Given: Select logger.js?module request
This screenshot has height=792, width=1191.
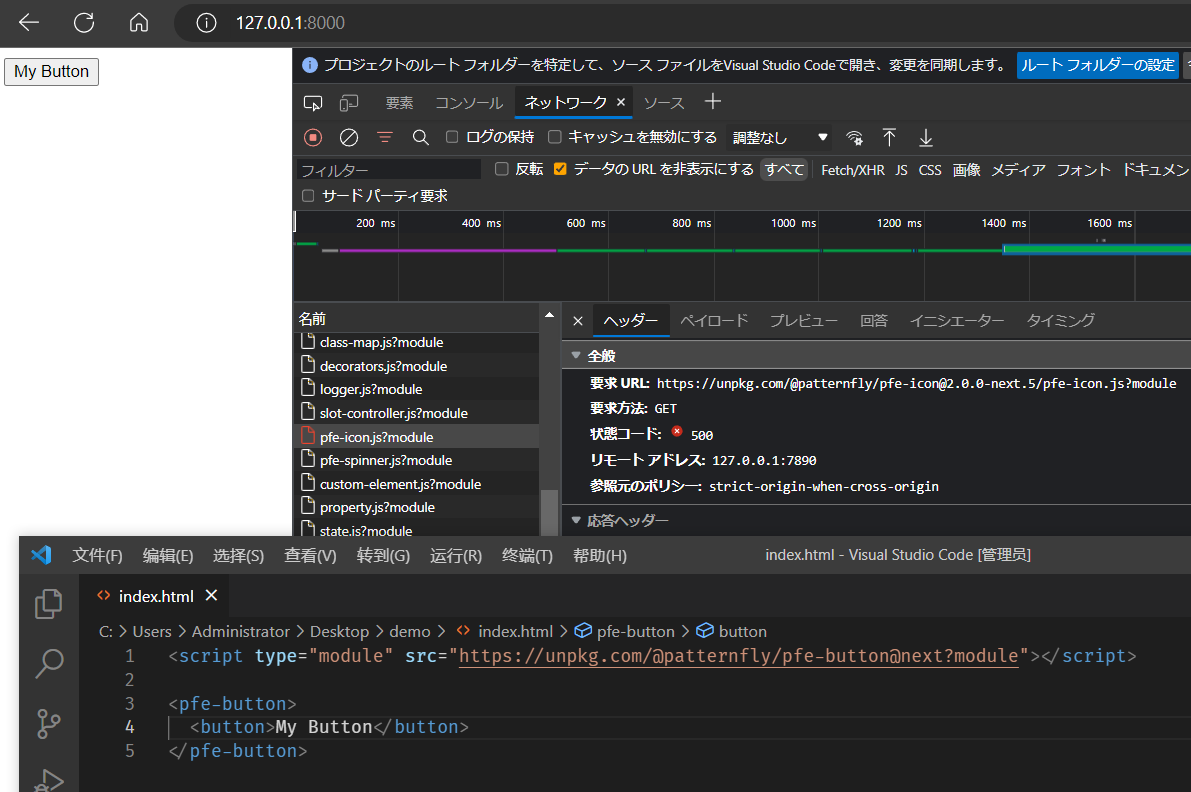Looking at the screenshot, I should pyautogui.click(x=417, y=390).
